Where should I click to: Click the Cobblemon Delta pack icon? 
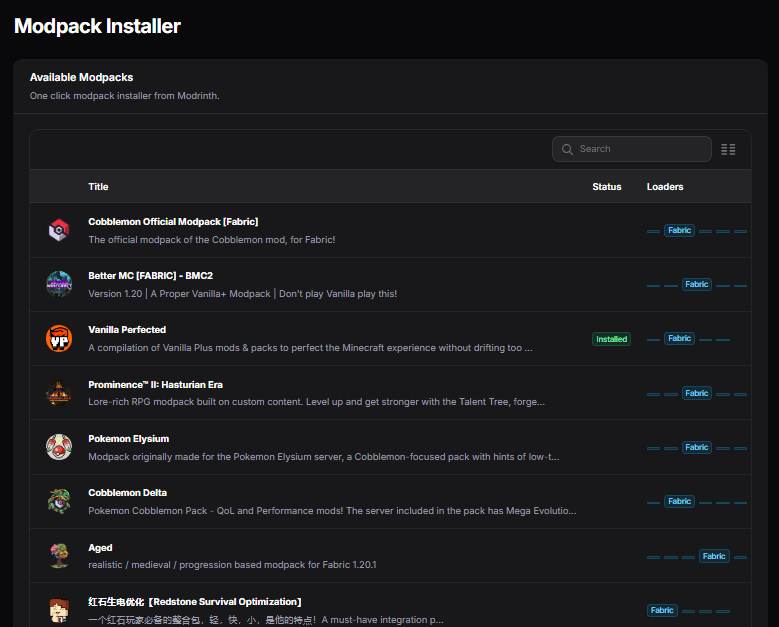(x=59, y=501)
